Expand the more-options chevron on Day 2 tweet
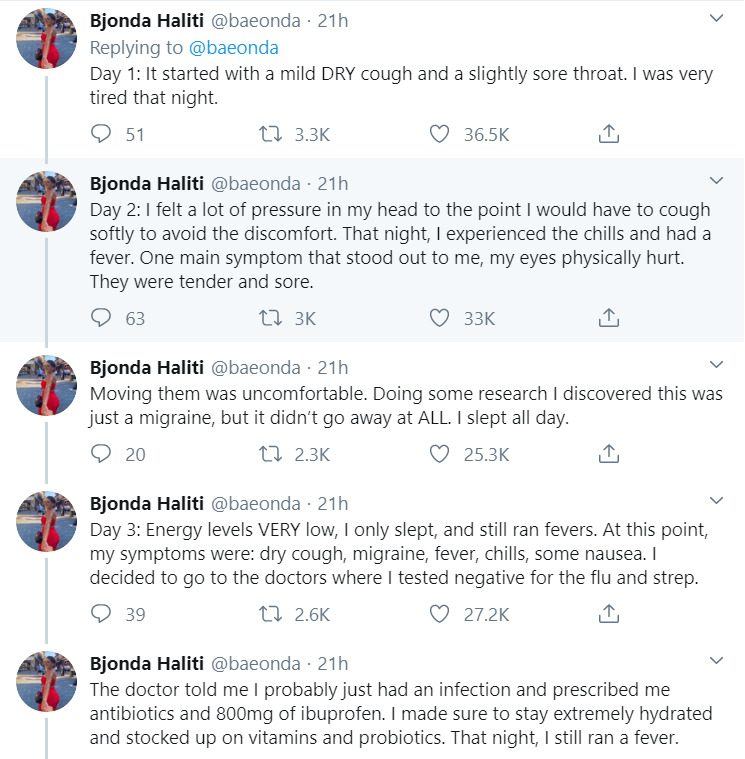Screen dimensions: 745x759 (716, 181)
